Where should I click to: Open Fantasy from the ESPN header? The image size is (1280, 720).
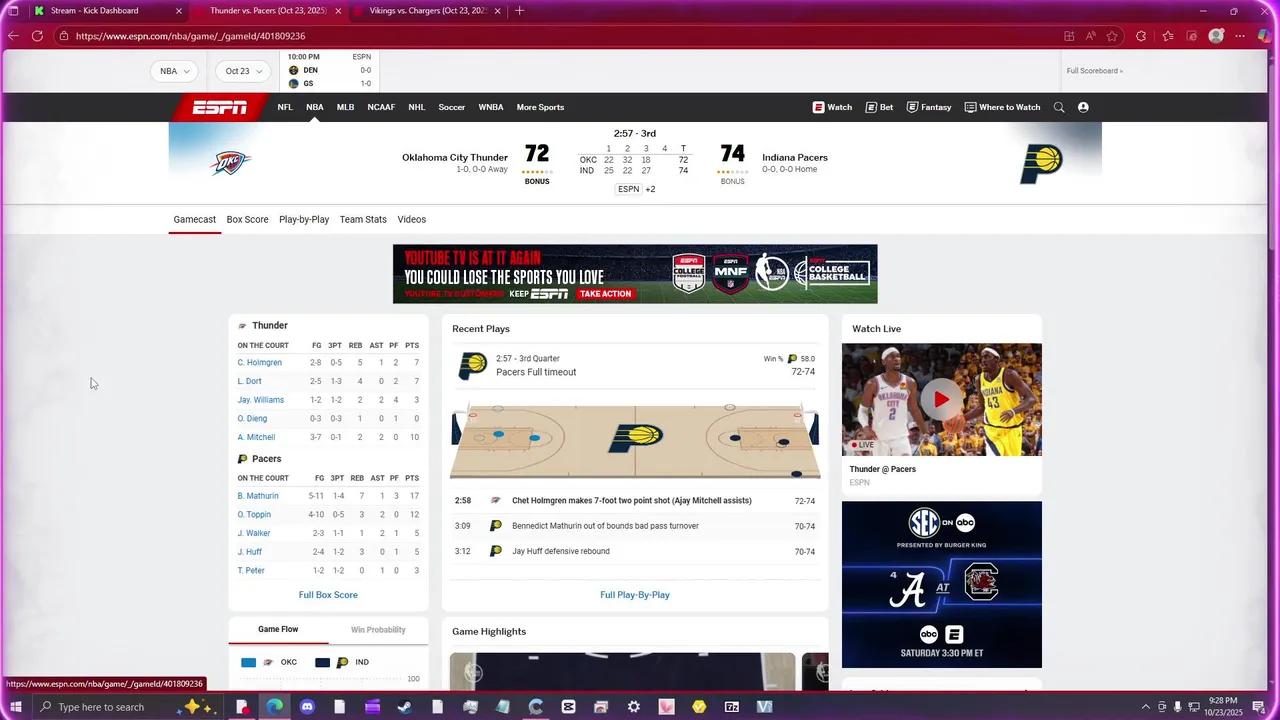pyautogui.click(x=929, y=107)
